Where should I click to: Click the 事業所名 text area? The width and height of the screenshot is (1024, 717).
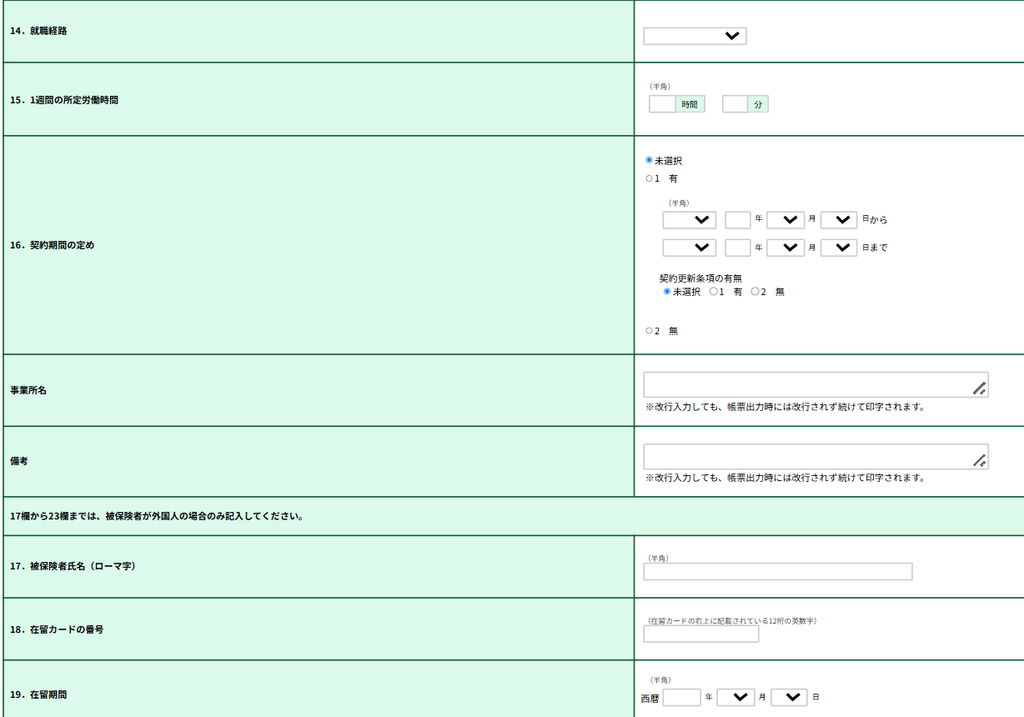(x=816, y=385)
